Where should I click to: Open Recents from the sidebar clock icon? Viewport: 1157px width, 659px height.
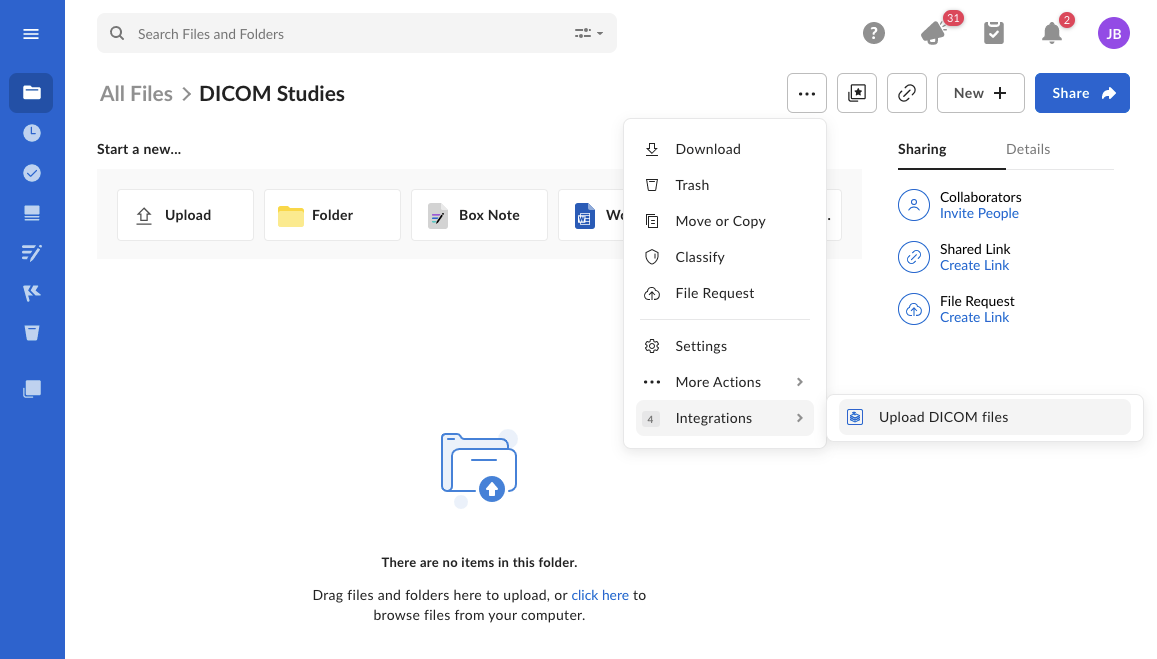pos(31,132)
